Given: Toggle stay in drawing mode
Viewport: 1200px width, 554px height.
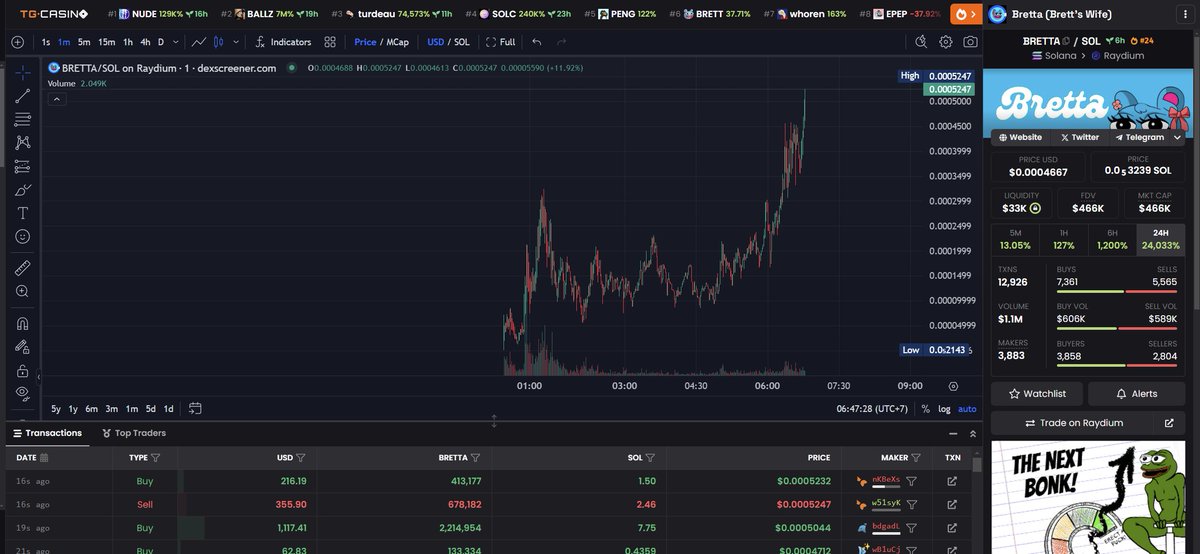Looking at the screenshot, I should click(22, 347).
